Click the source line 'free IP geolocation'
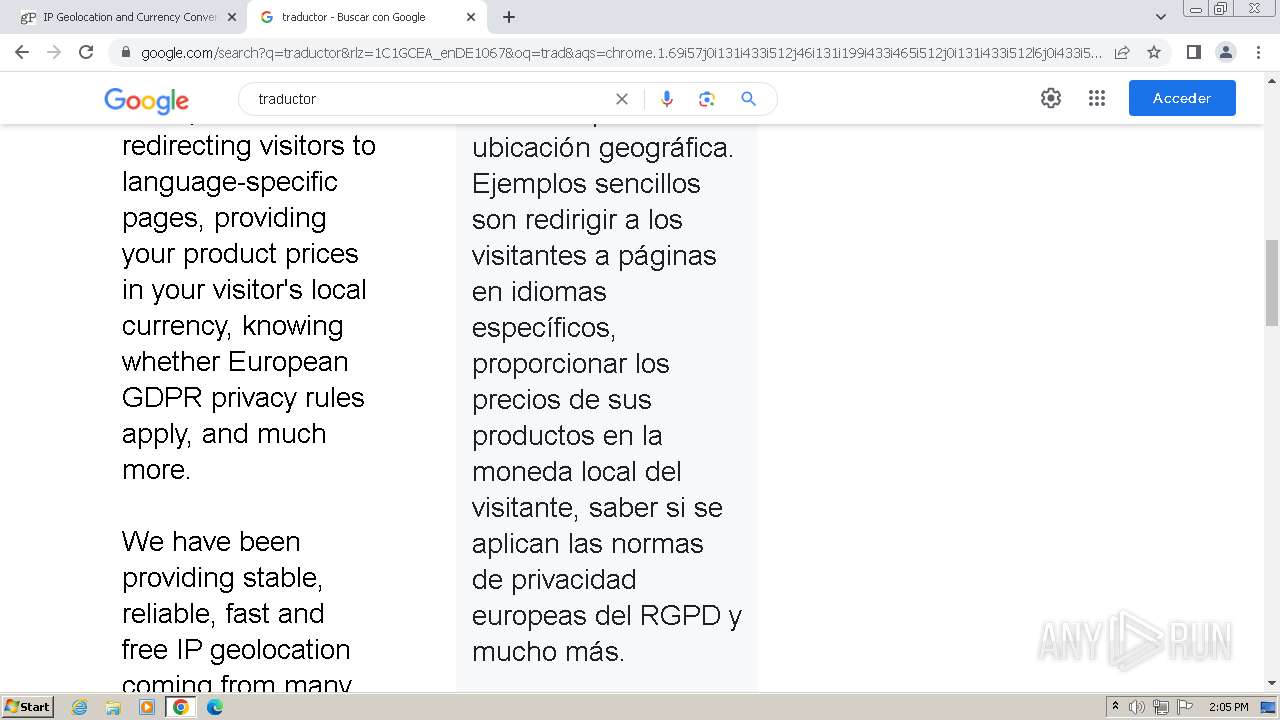This screenshot has width=1280, height=720. click(x=236, y=650)
